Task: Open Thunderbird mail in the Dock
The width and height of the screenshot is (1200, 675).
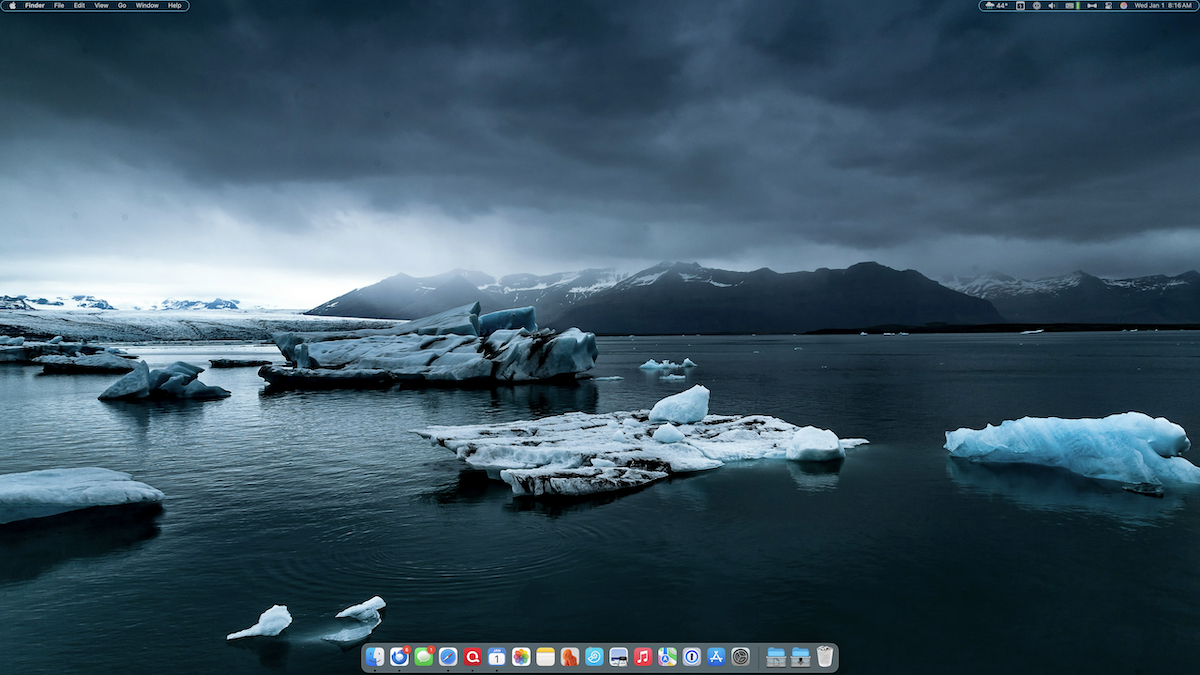Action: pos(399,657)
